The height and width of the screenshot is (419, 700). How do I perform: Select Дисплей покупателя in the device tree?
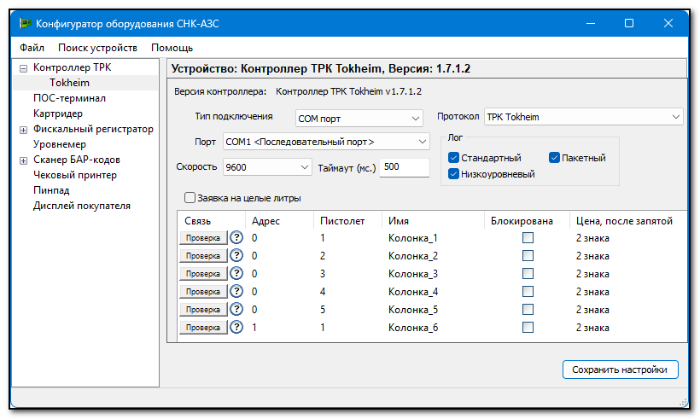tap(82, 206)
